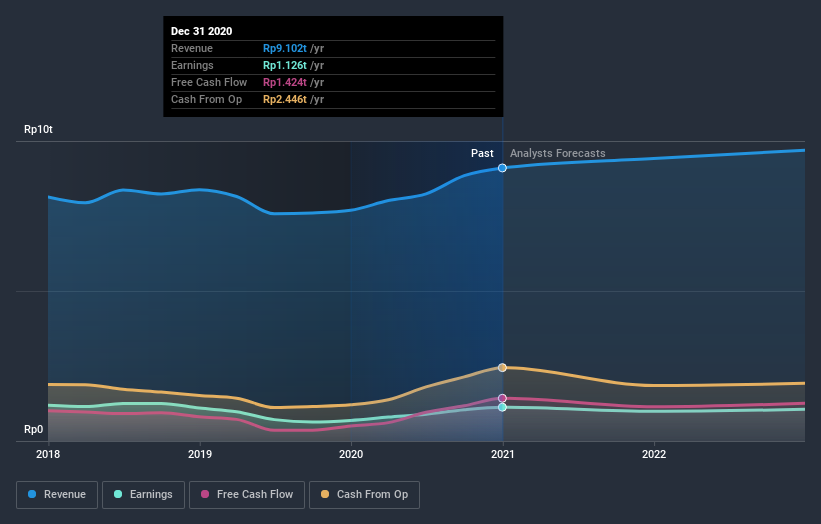Click the Rp1.424t free cash flow value
Viewport: 821px width, 524px height.
[285, 82]
